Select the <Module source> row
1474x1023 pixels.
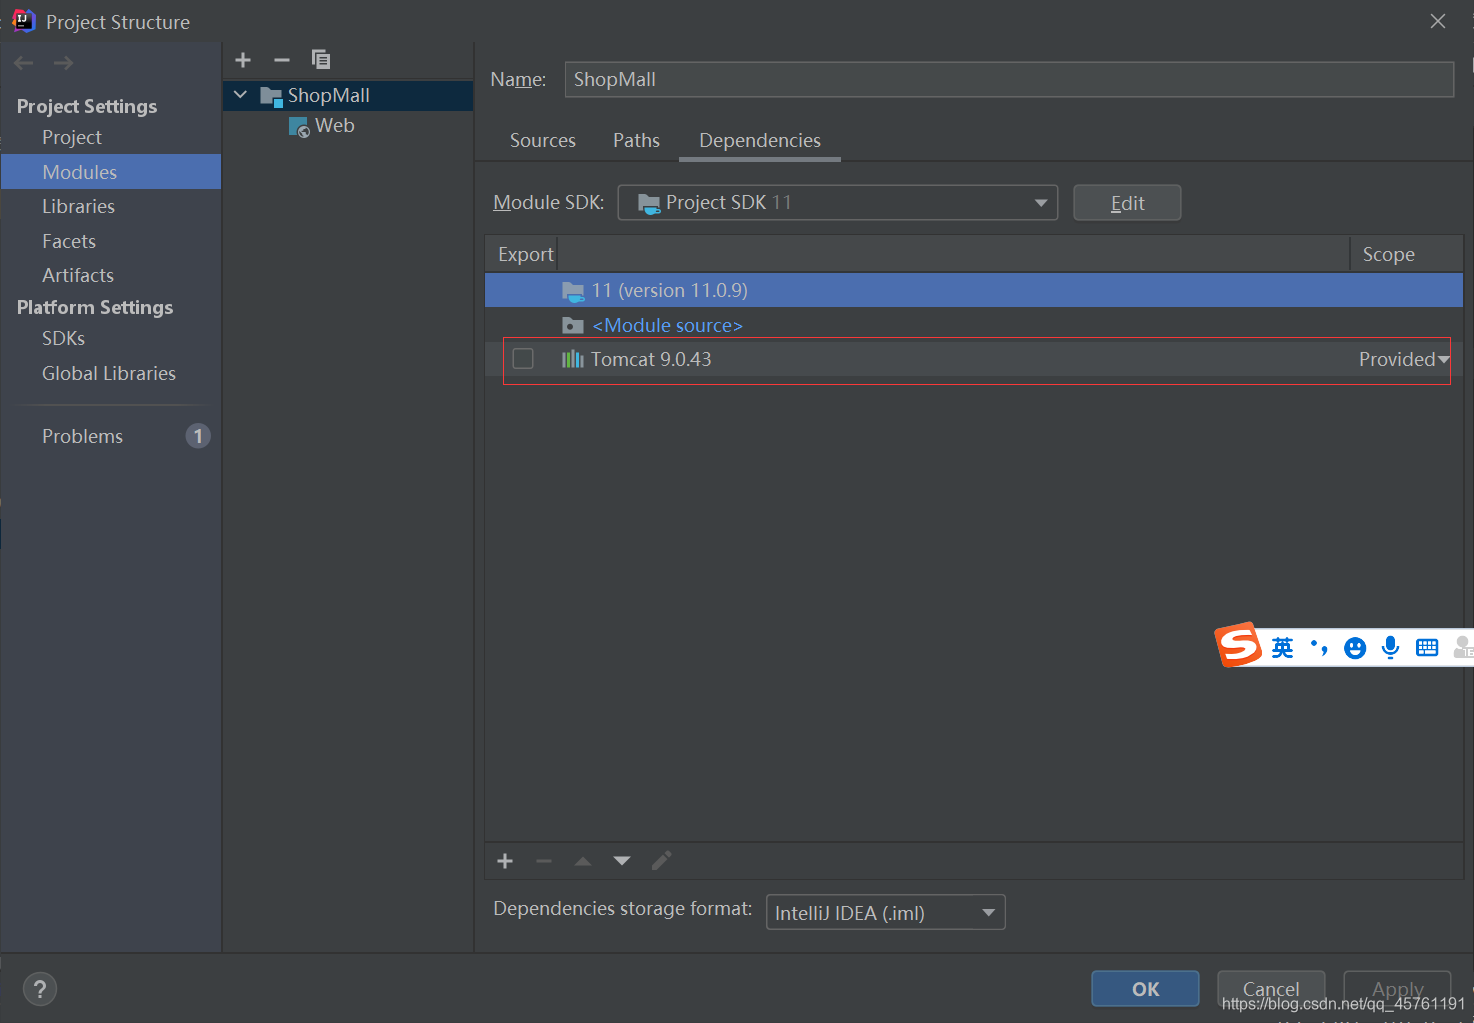(974, 325)
